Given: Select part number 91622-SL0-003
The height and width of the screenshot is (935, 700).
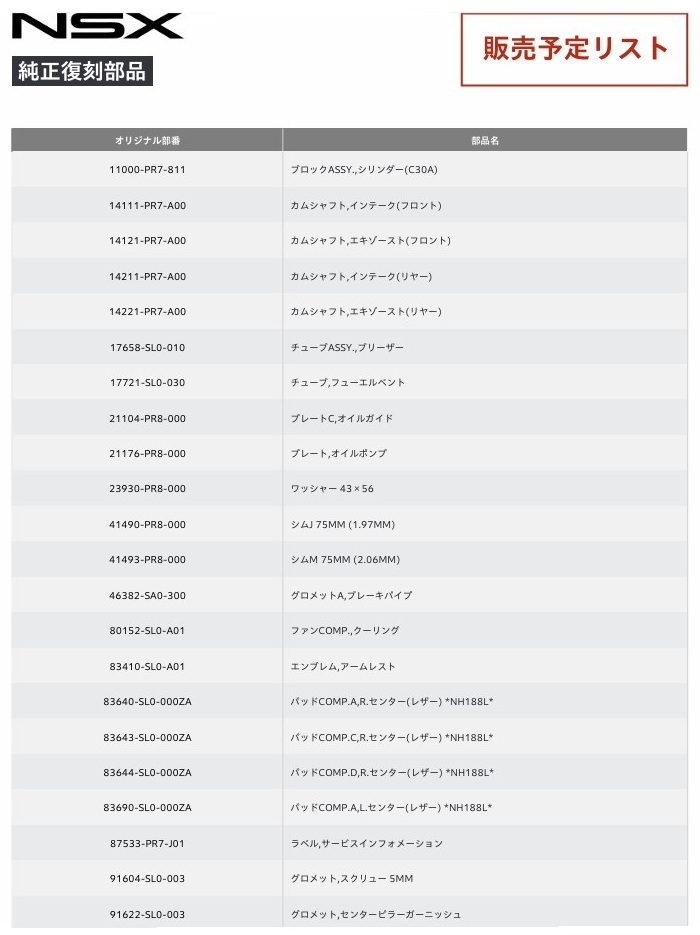Looking at the screenshot, I should click(x=147, y=914).
